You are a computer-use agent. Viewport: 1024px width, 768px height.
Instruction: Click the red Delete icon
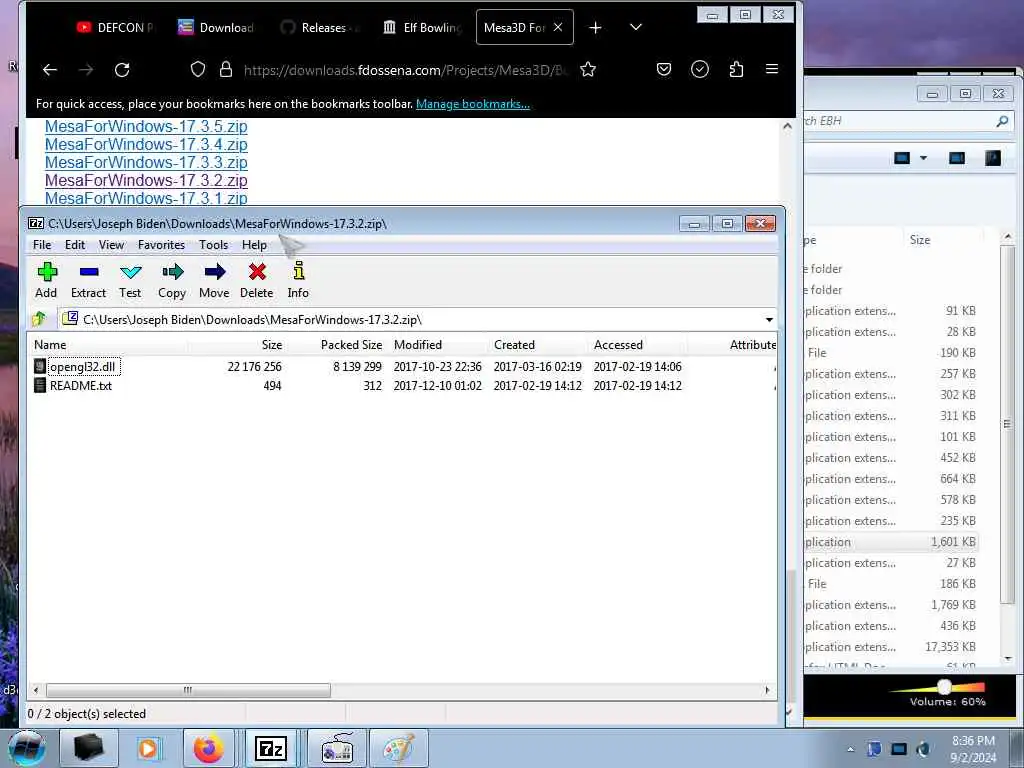(x=257, y=280)
